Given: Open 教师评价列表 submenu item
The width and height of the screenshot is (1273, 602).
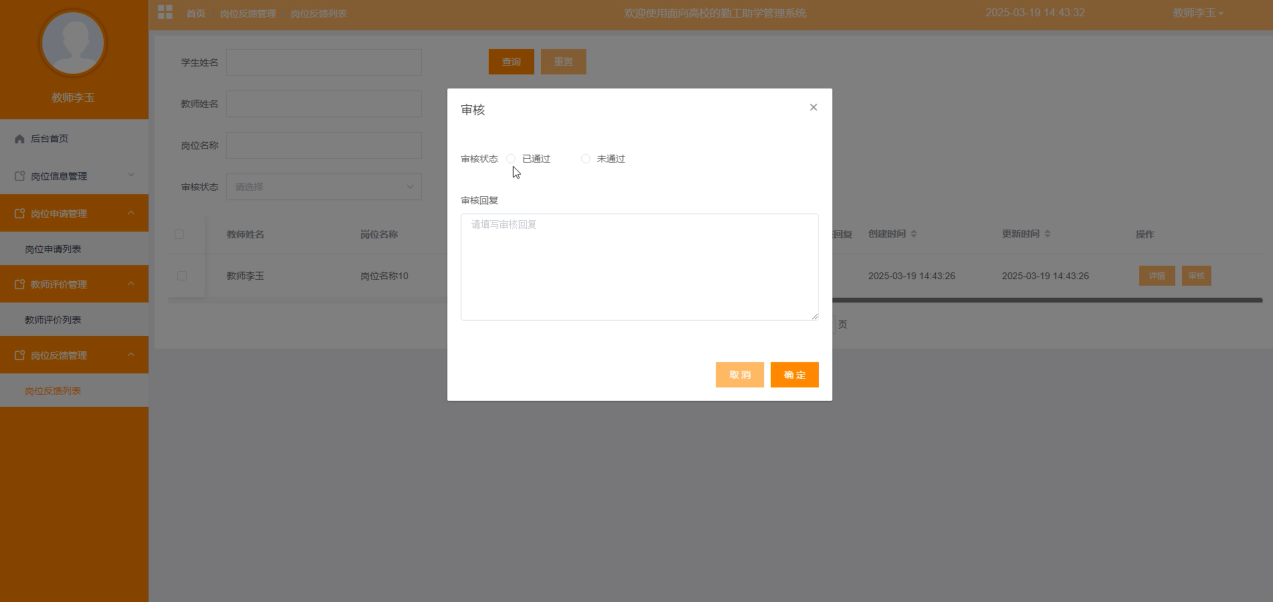Looking at the screenshot, I should click(x=74, y=320).
